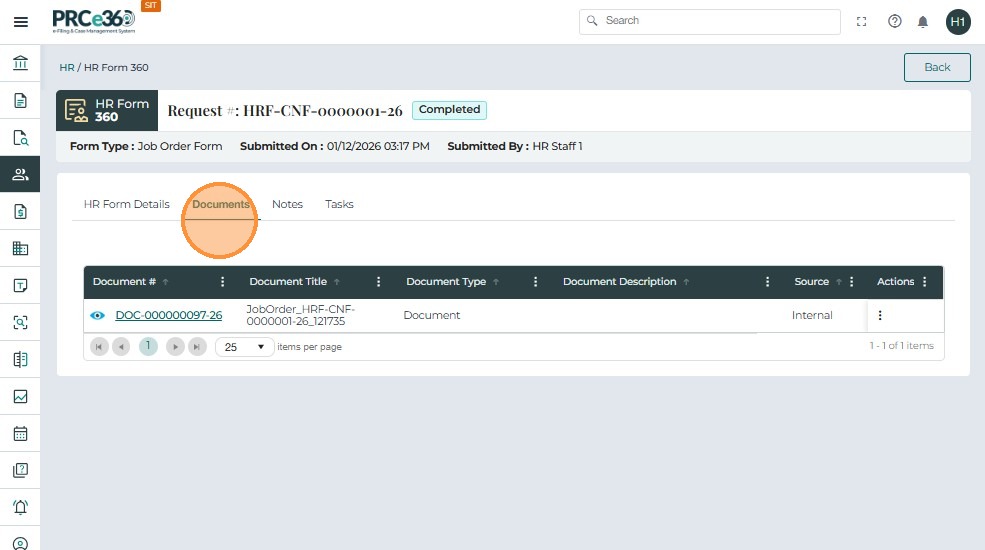Open the document sidebar icon
This screenshot has height=550, width=985.
[x=20, y=100]
